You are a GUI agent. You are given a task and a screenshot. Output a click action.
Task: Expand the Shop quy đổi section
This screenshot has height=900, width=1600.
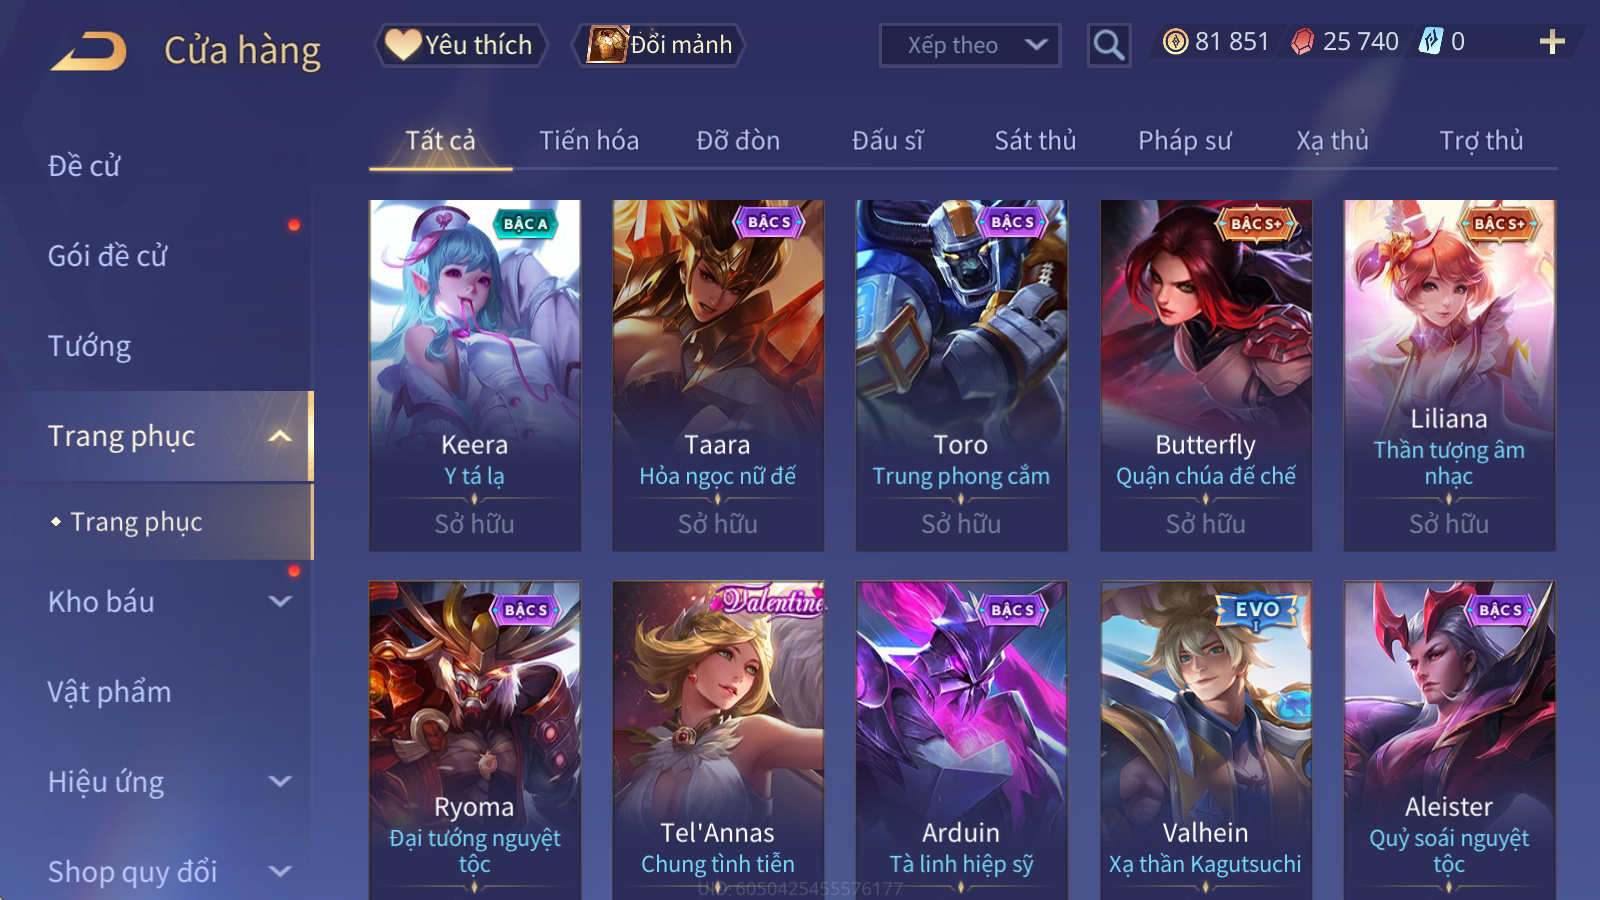pyautogui.click(x=280, y=872)
